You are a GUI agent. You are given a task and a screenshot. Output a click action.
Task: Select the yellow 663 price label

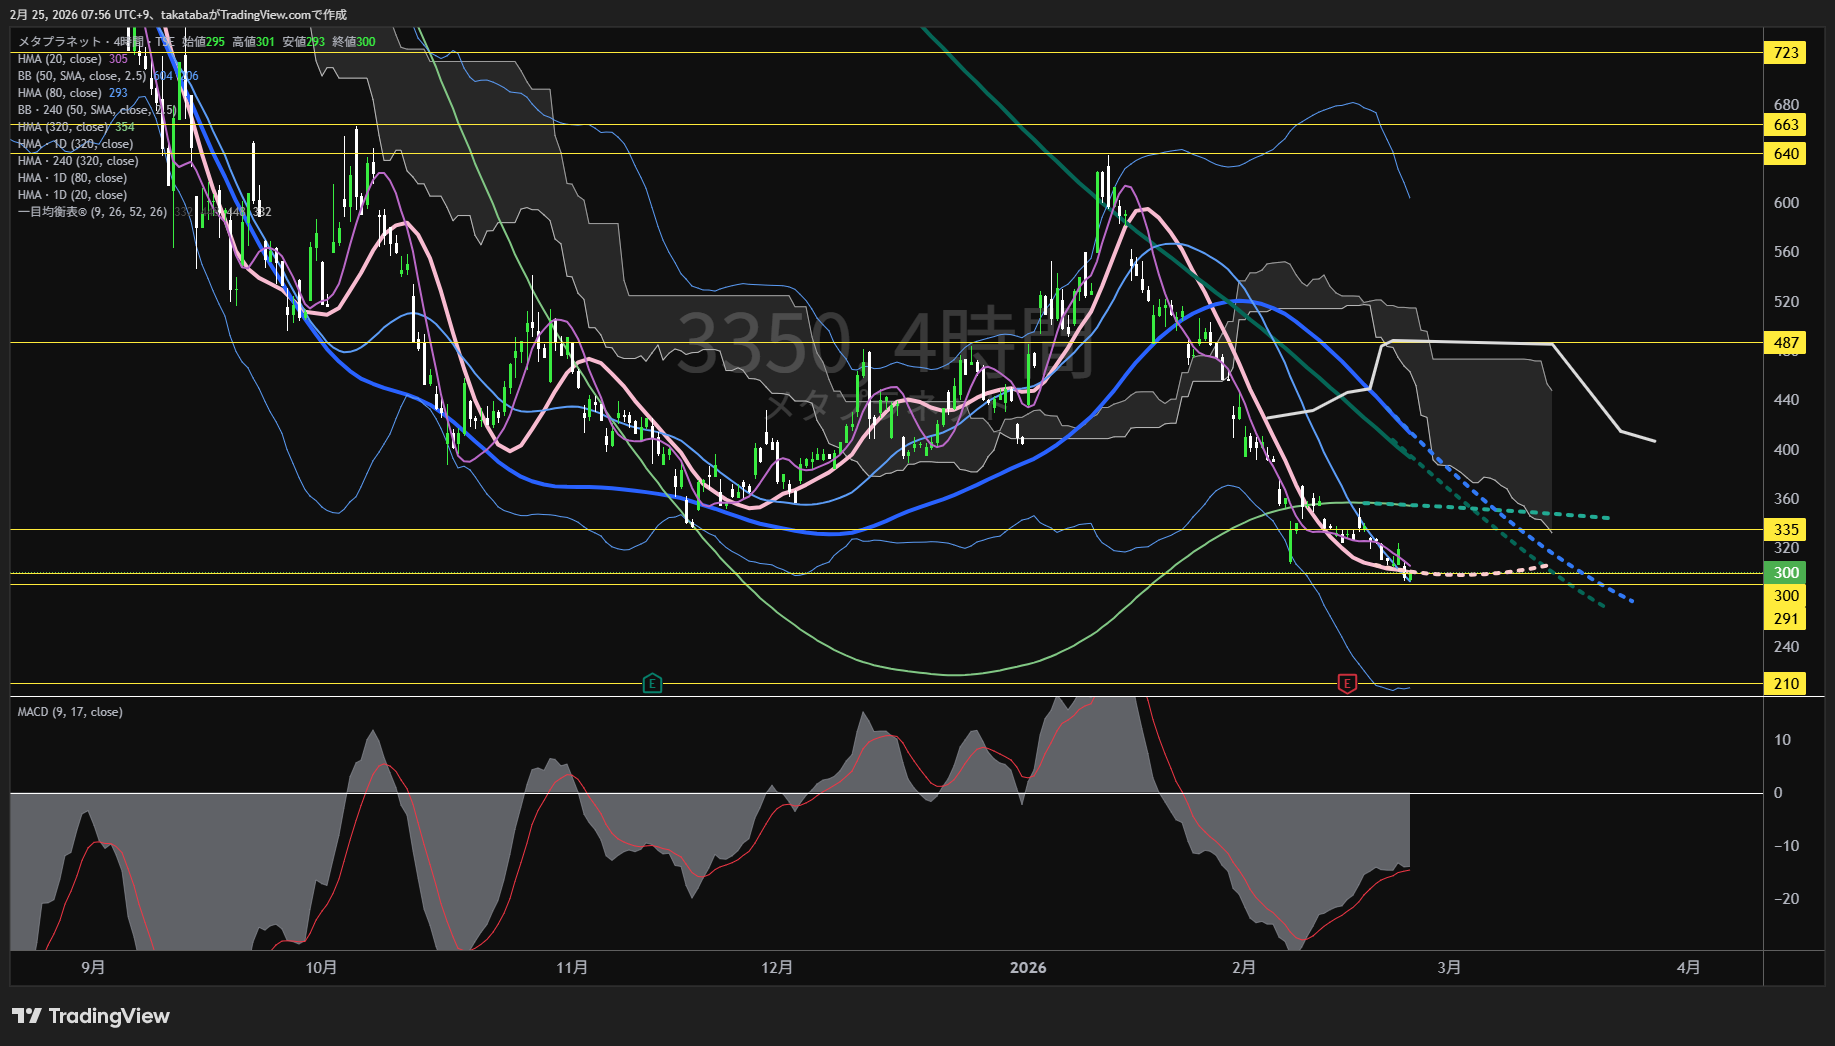coord(1785,125)
